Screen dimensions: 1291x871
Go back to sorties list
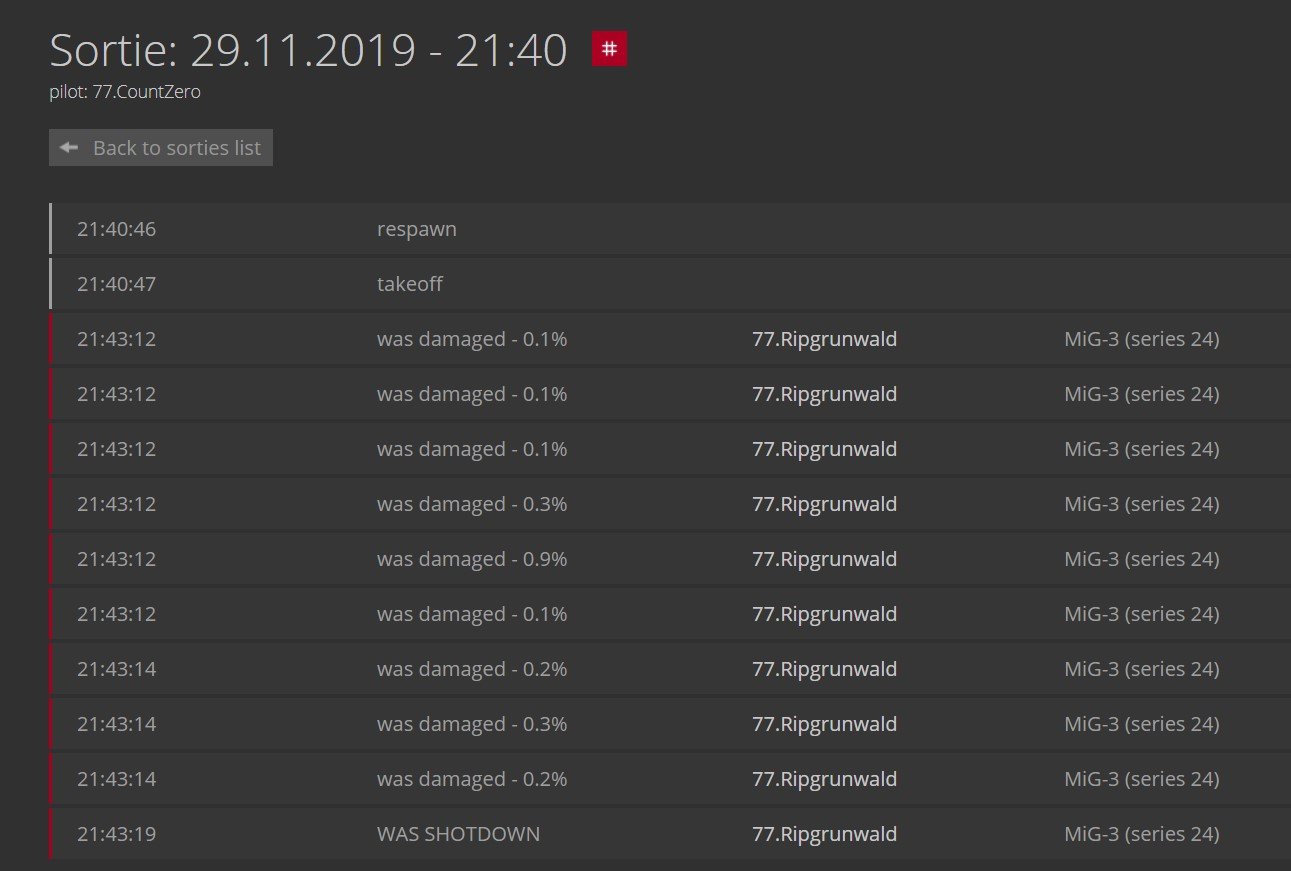pos(161,148)
